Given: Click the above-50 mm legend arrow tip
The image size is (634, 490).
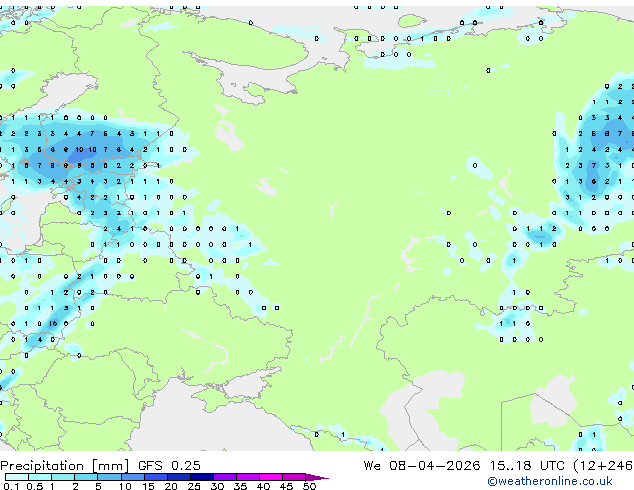Looking at the screenshot, I should tap(317, 477).
